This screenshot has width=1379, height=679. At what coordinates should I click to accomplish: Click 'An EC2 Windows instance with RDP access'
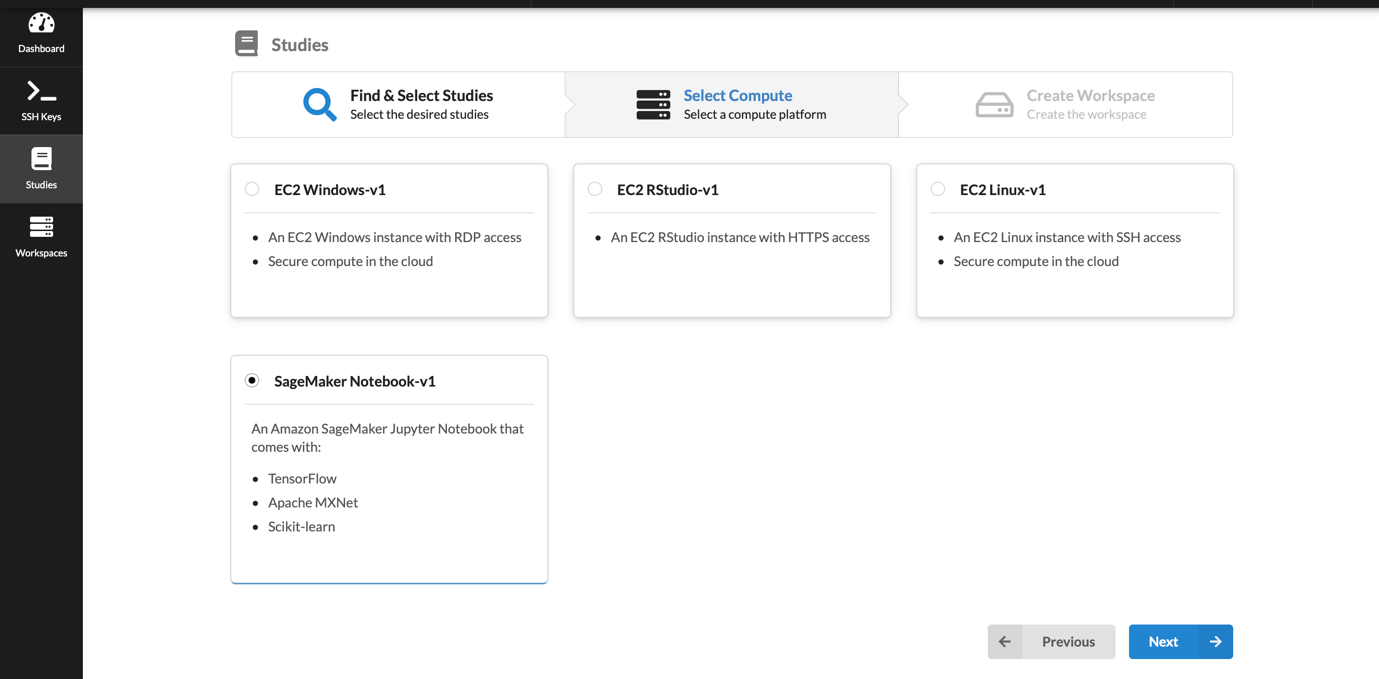tap(395, 237)
